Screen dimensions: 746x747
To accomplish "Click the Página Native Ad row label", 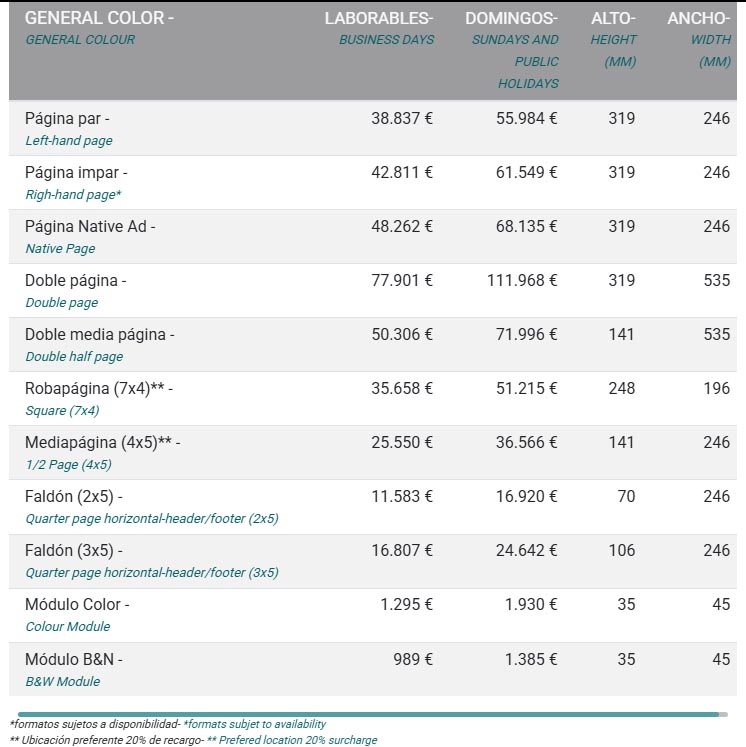I will point(90,226).
